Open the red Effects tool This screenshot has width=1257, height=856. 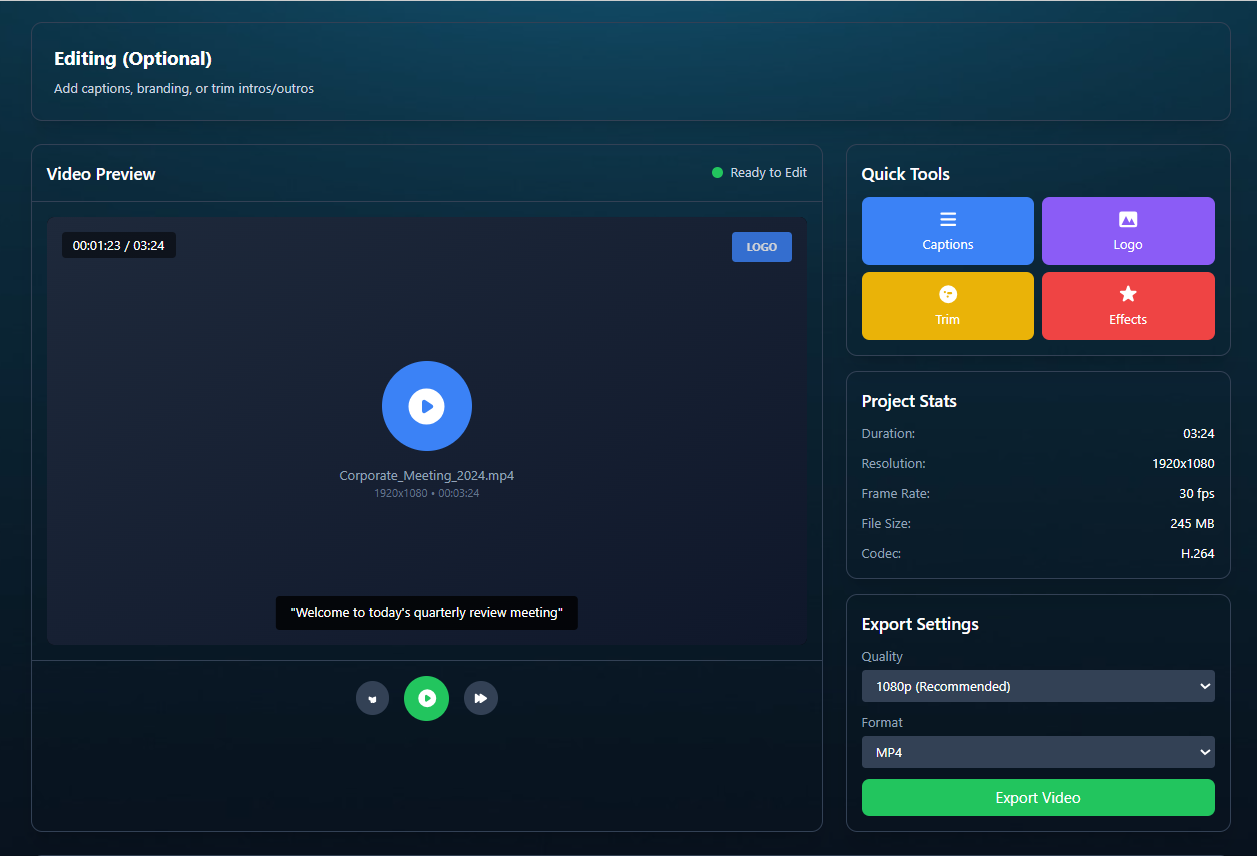tap(1127, 306)
